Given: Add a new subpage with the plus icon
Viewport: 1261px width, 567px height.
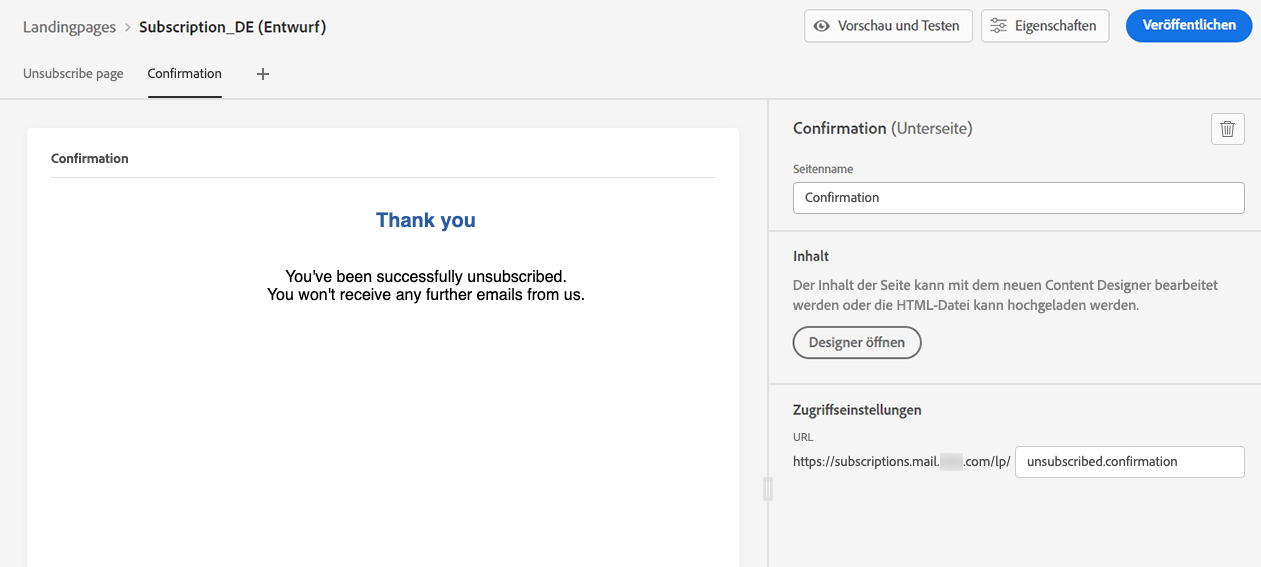Looking at the screenshot, I should point(263,74).
